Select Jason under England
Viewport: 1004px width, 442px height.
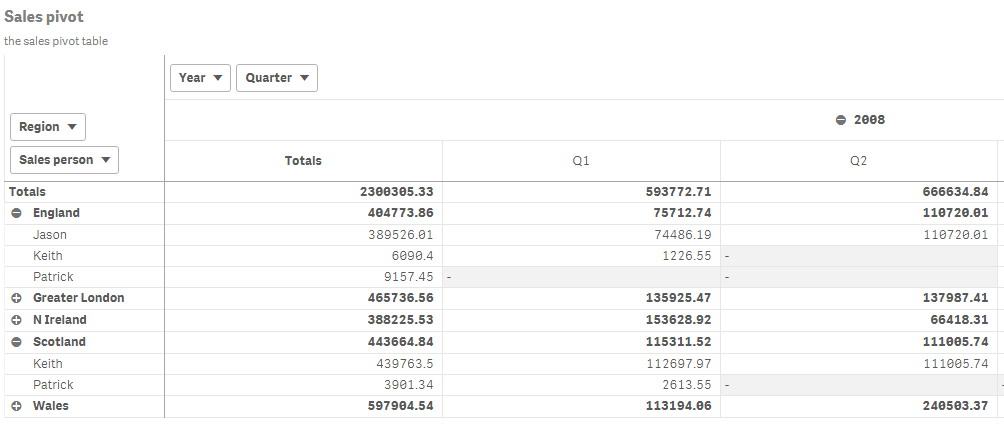point(50,234)
